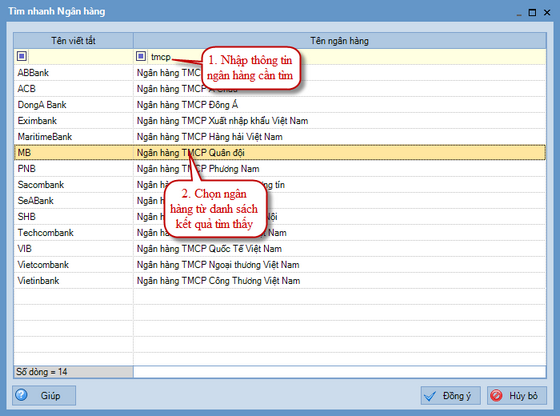Image resolution: width=560 pixels, height=416 pixels.
Task: Select the ABBank row
Action: pos(280,72)
